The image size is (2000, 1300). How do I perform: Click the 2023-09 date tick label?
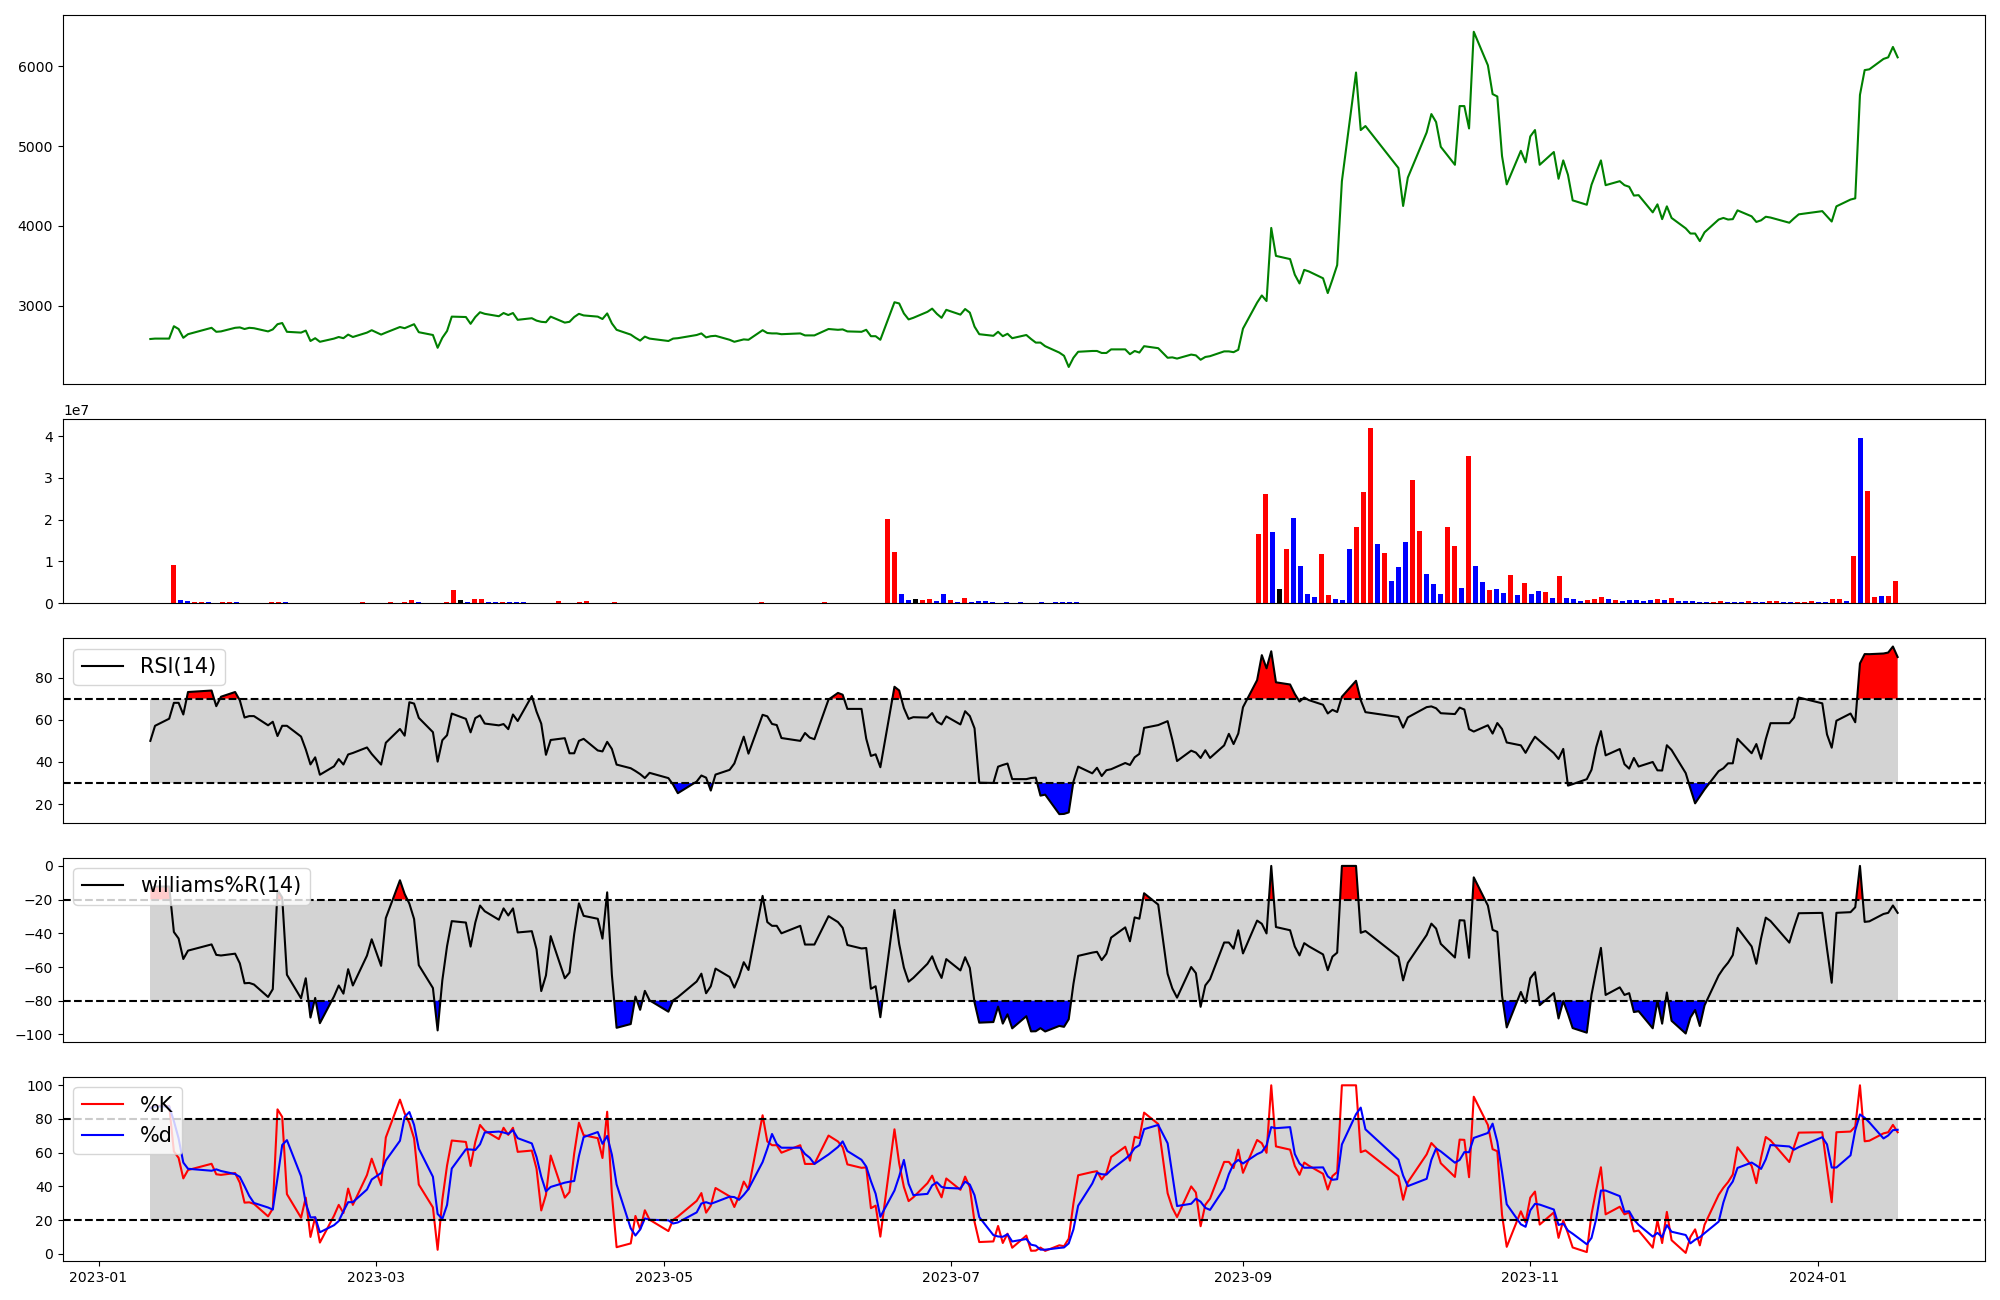coord(1243,1277)
